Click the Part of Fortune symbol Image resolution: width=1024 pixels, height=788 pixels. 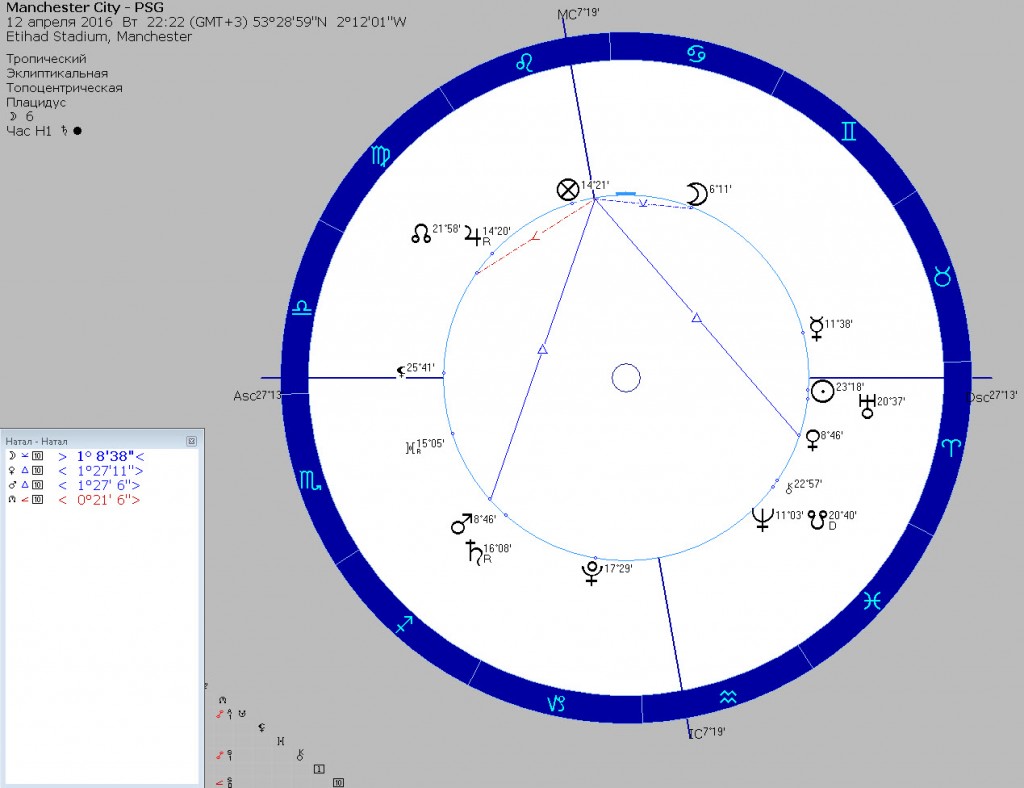tap(568, 191)
